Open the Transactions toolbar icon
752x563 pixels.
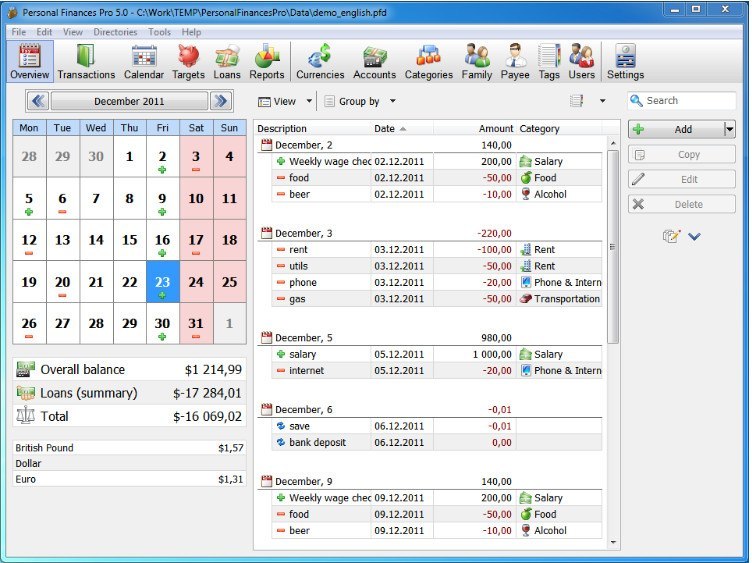86,61
